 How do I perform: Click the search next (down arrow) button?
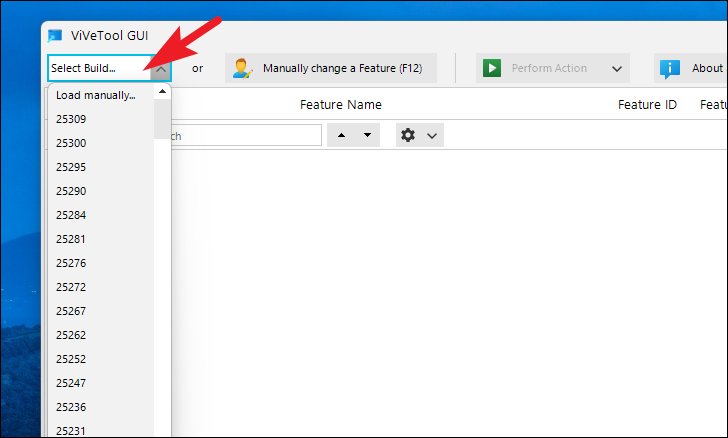[x=367, y=136]
